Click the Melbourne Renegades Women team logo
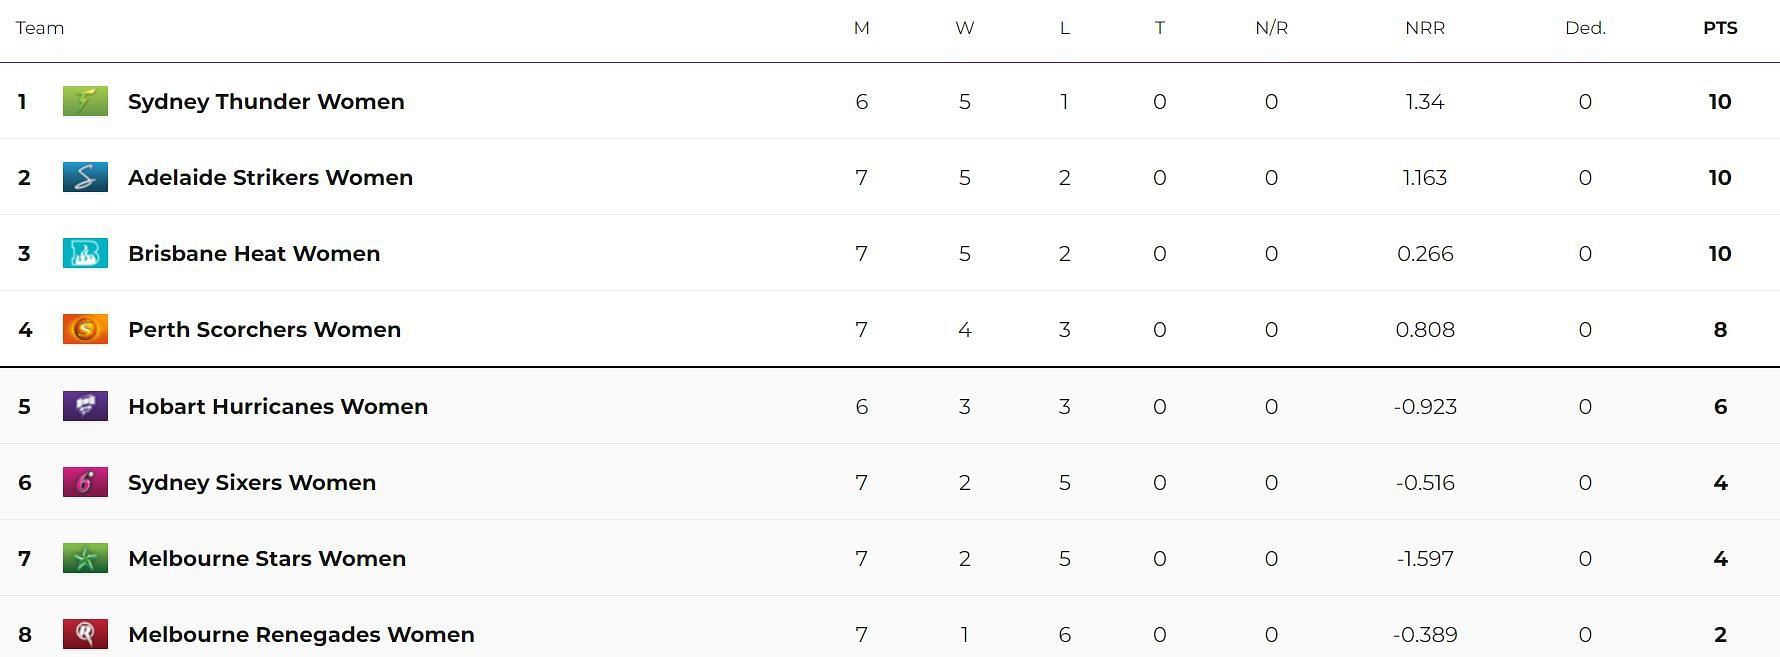Viewport: 1780px width, 657px height. [x=85, y=634]
